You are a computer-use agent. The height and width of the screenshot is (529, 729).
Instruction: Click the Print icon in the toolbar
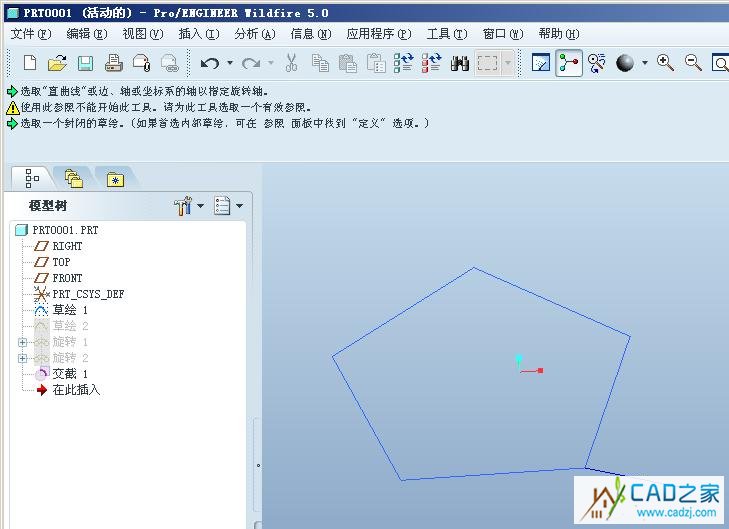pos(113,63)
